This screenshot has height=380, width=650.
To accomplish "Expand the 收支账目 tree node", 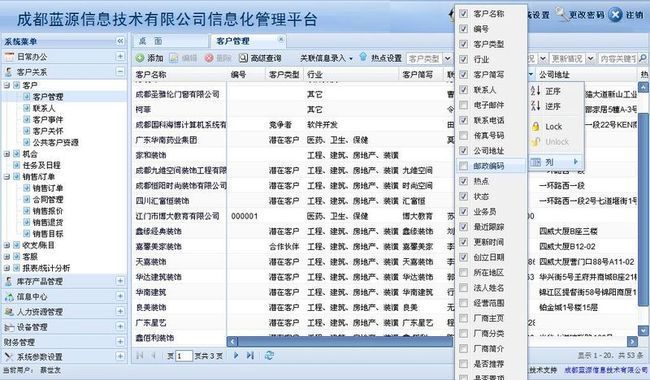I will [x=7, y=245].
